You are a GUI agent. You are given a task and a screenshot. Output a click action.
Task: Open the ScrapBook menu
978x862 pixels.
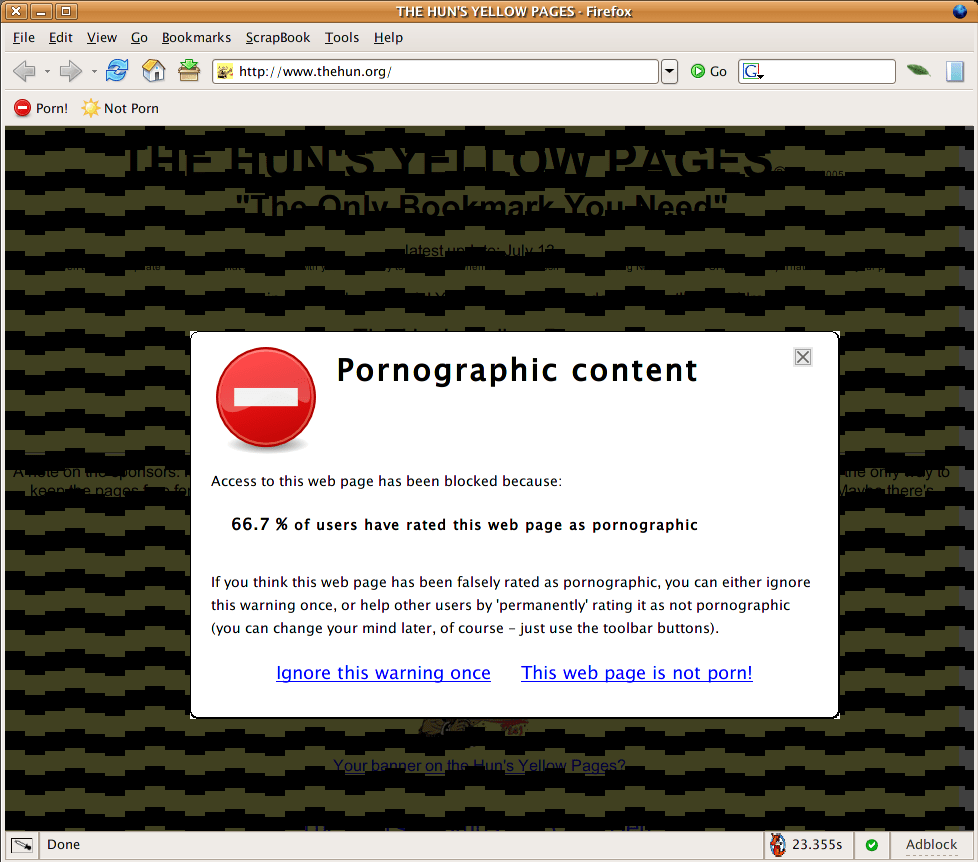point(278,37)
